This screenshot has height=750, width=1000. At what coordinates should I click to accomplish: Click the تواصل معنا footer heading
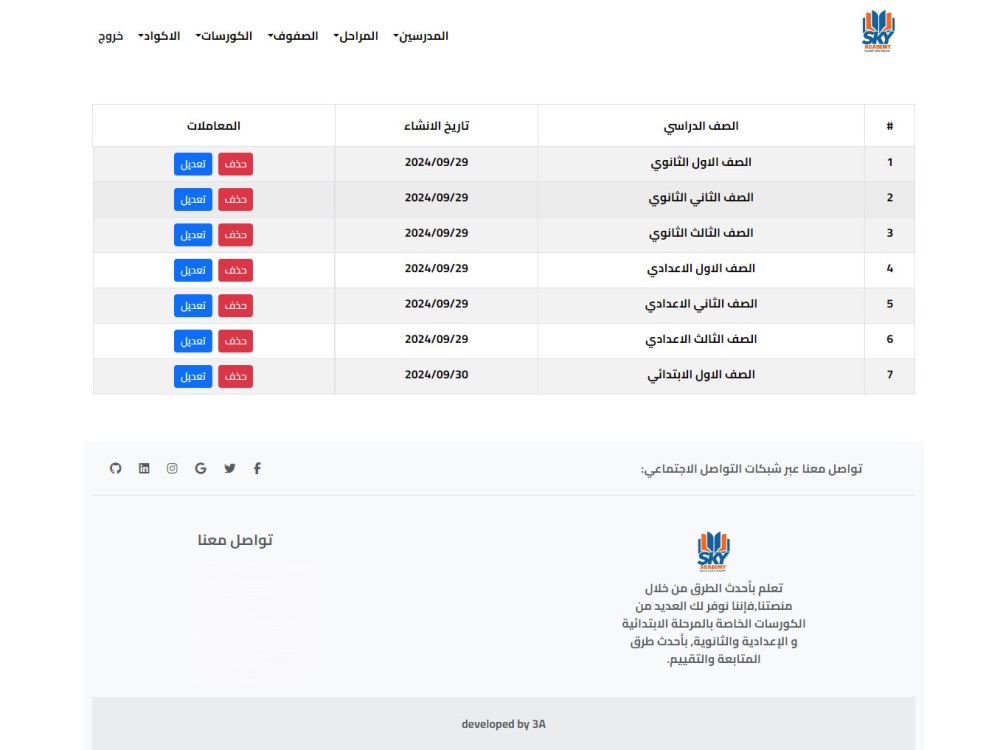point(235,540)
